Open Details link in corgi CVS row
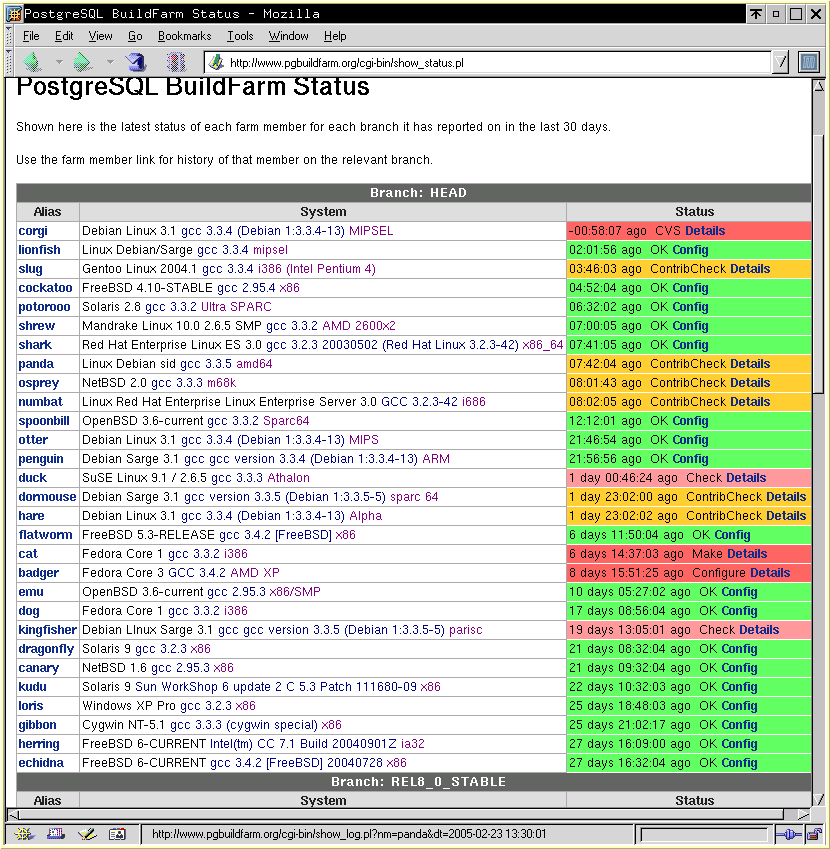Image resolution: width=830 pixels, height=849 pixels. pyautogui.click(x=705, y=231)
